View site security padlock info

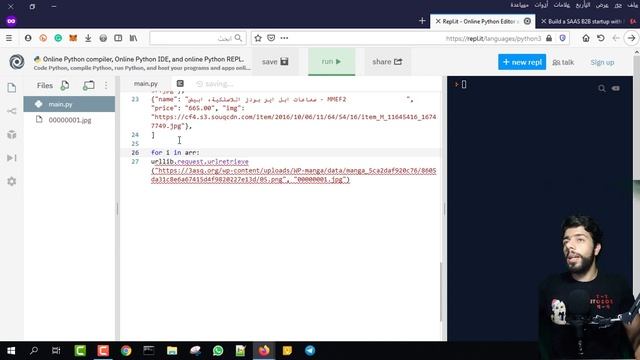tap(549, 38)
